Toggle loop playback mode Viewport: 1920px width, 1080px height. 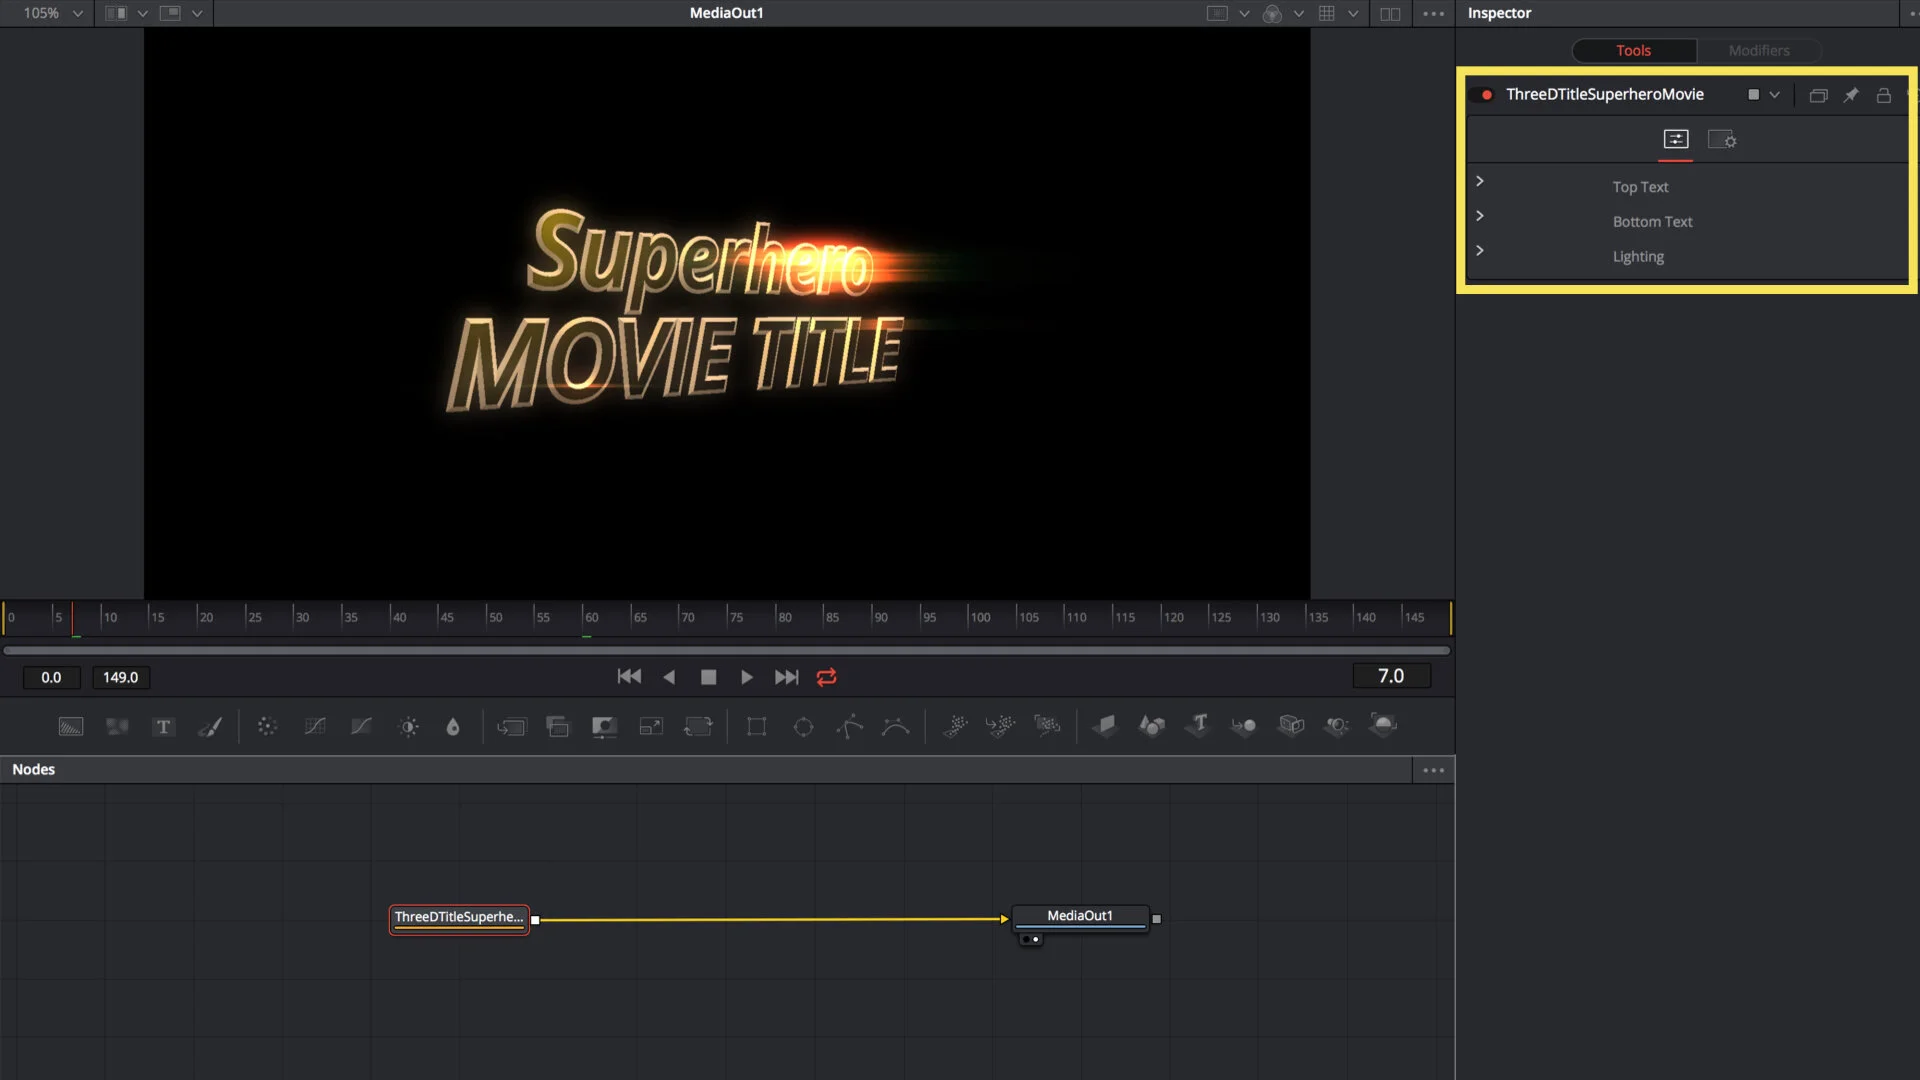tap(826, 677)
